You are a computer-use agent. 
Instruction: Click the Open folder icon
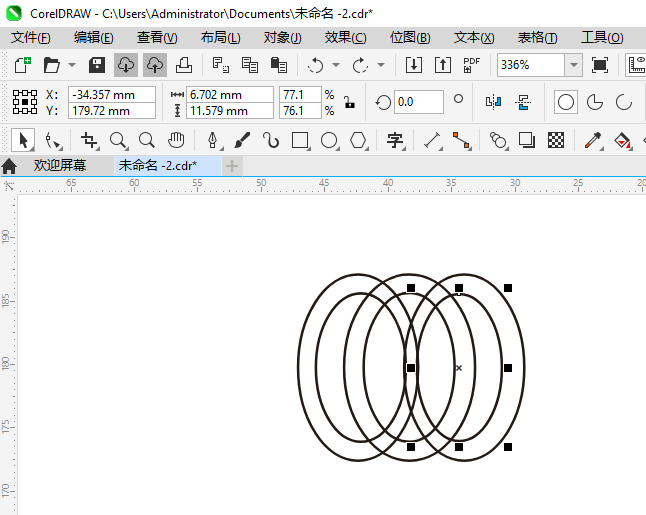[52, 65]
